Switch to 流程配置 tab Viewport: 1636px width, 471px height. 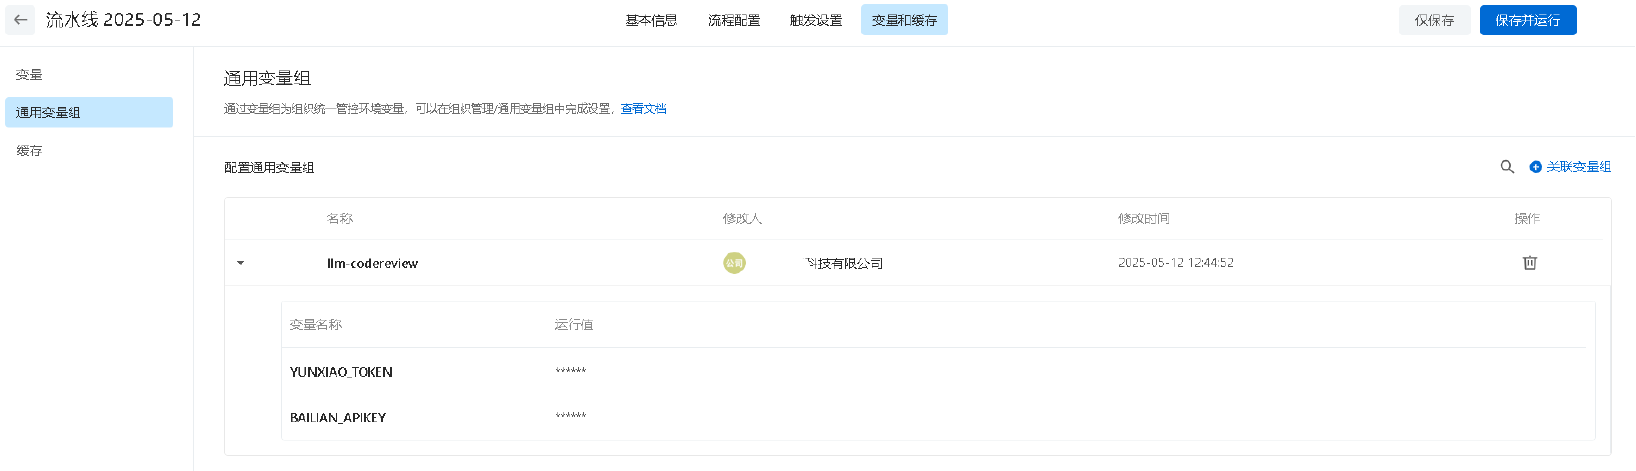pyautogui.click(x=734, y=20)
